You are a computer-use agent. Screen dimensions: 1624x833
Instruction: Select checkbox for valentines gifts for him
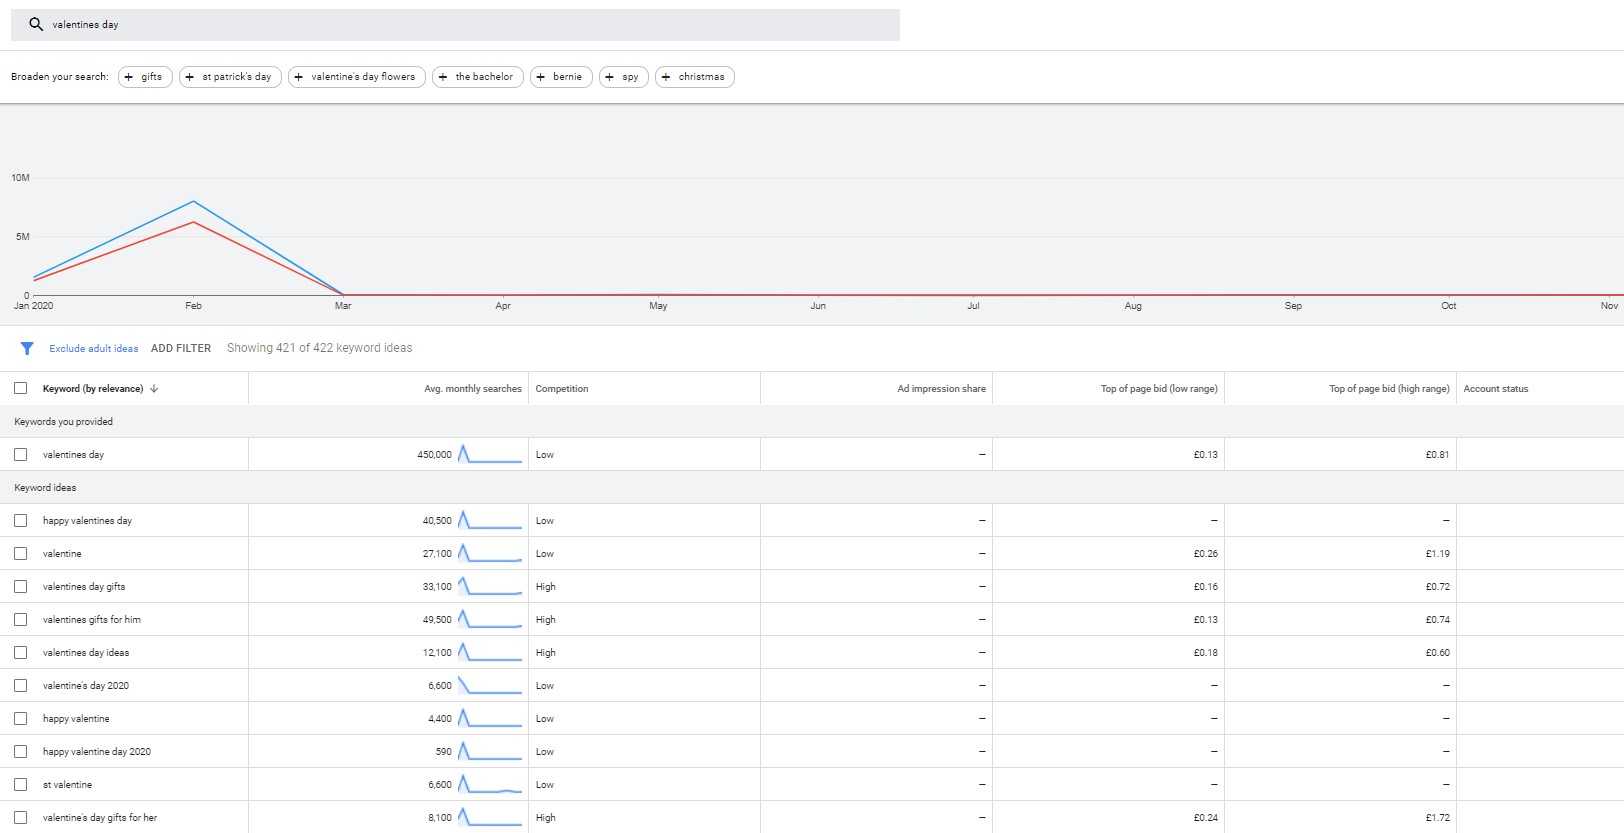(20, 619)
